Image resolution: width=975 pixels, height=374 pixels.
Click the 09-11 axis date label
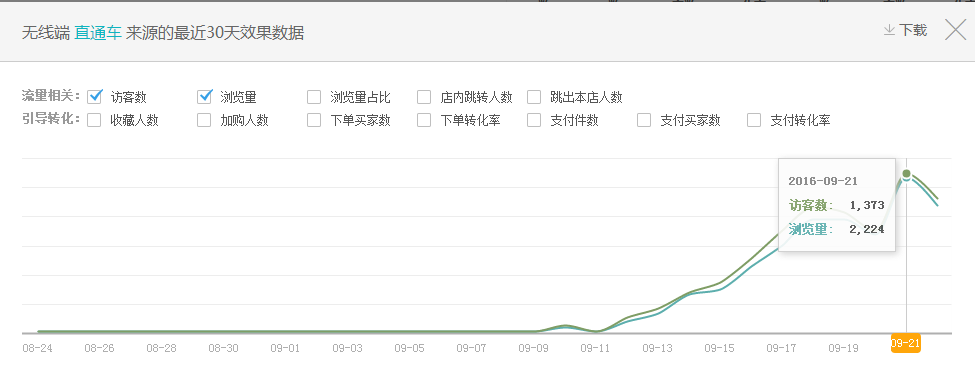[595, 348]
